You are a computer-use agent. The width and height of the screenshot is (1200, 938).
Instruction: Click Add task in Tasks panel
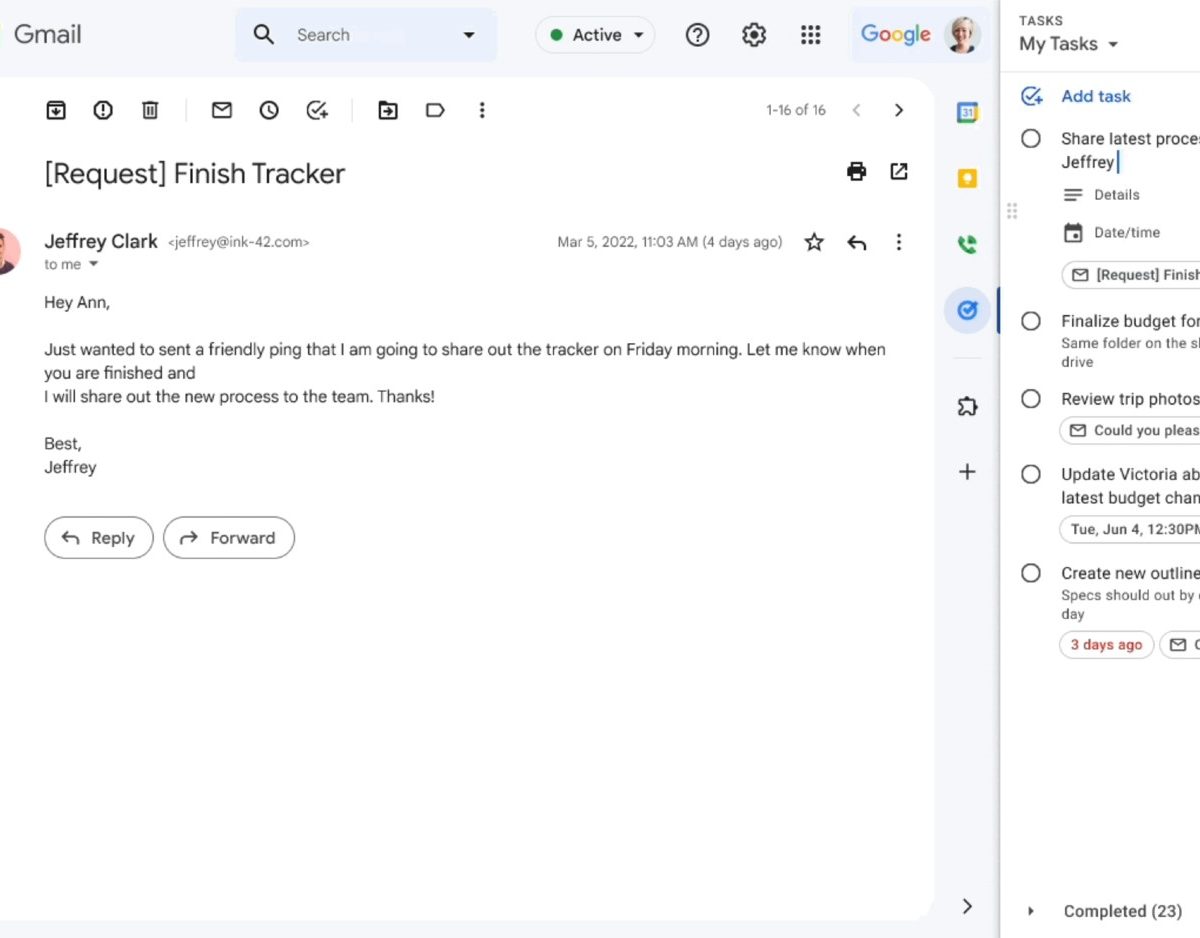point(1095,96)
